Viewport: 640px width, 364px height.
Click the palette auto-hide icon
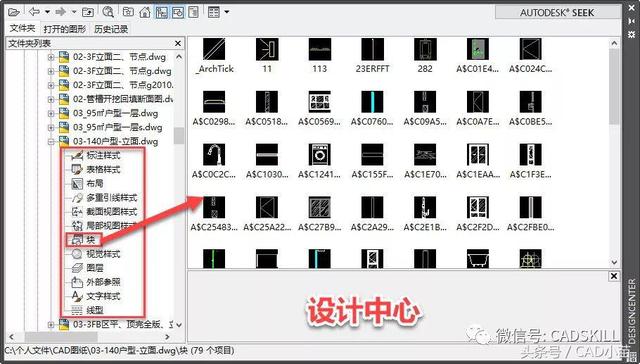[631, 20]
